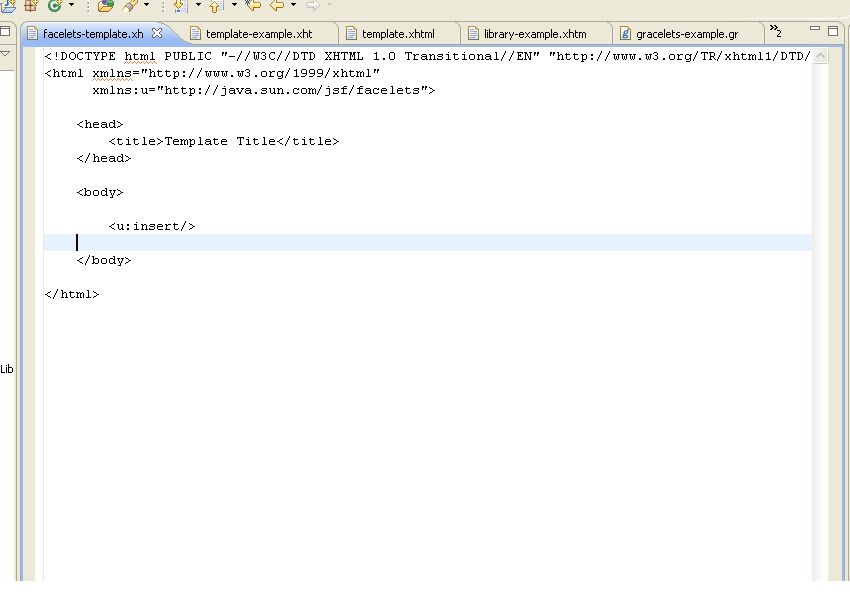Show the hidden editor tabs list
850x600 pixels.
pyautogui.click(x=775, y=31)
